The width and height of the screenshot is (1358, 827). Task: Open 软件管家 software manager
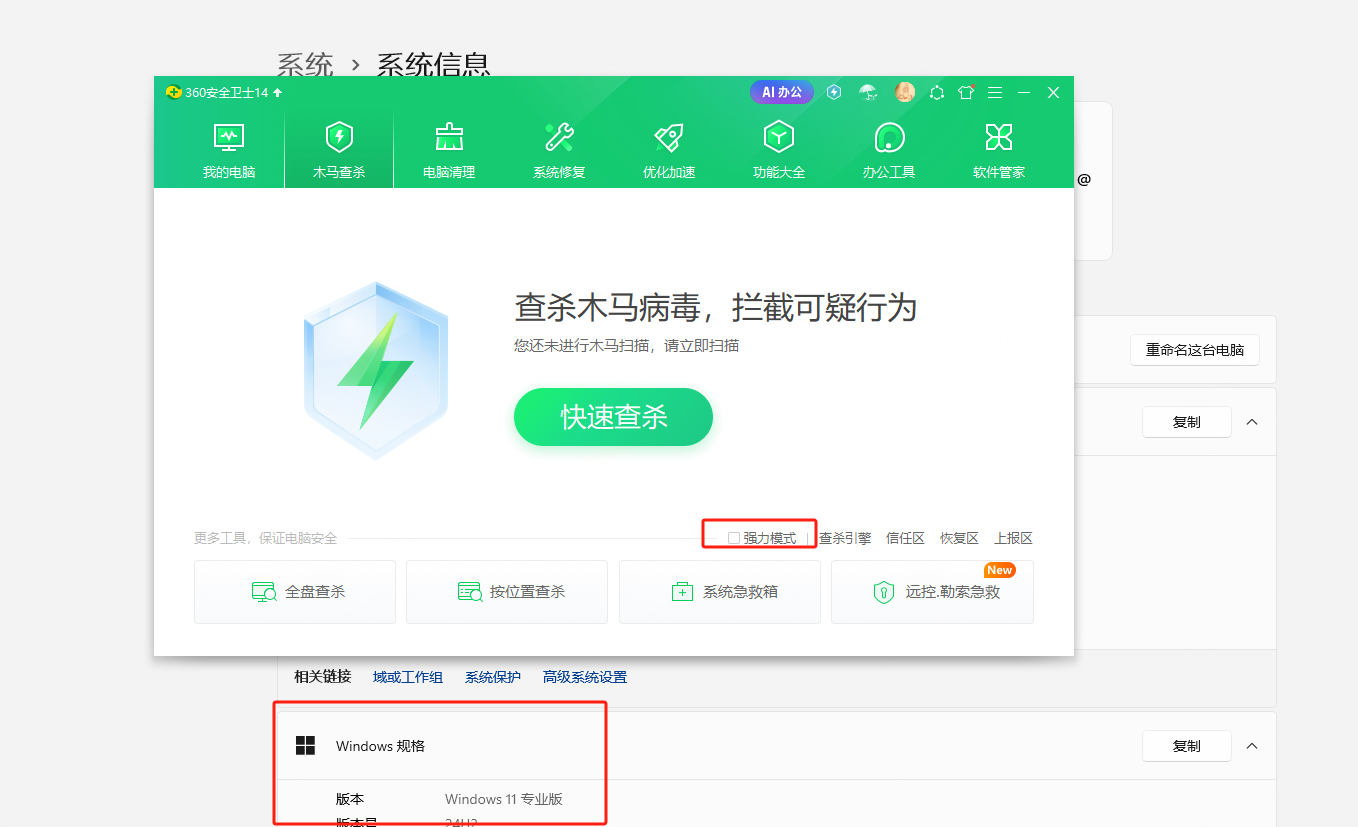999,150
